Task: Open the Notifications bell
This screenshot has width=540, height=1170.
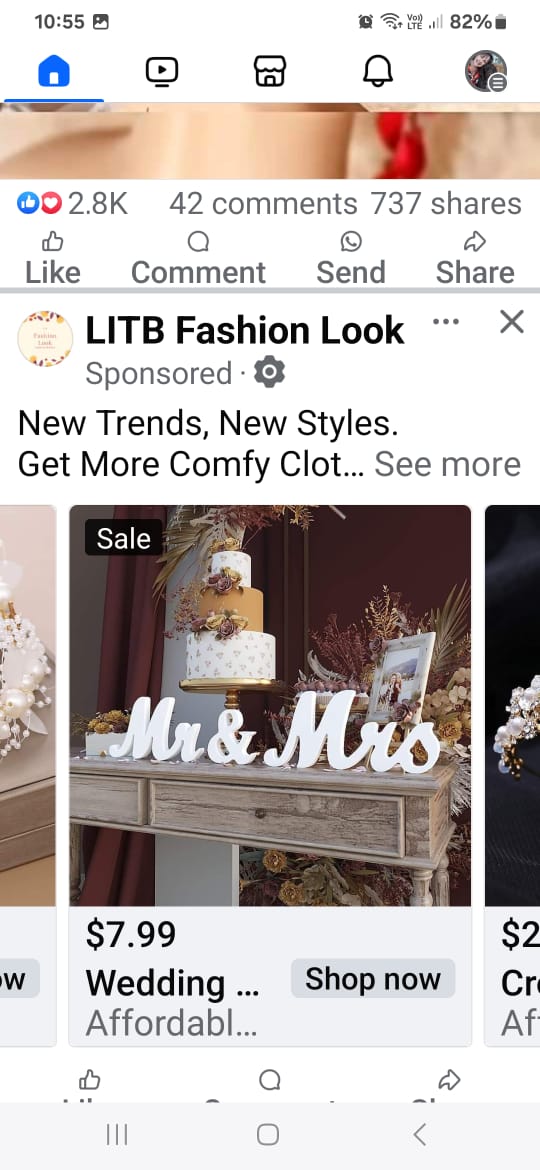Action: click(377, 72)
